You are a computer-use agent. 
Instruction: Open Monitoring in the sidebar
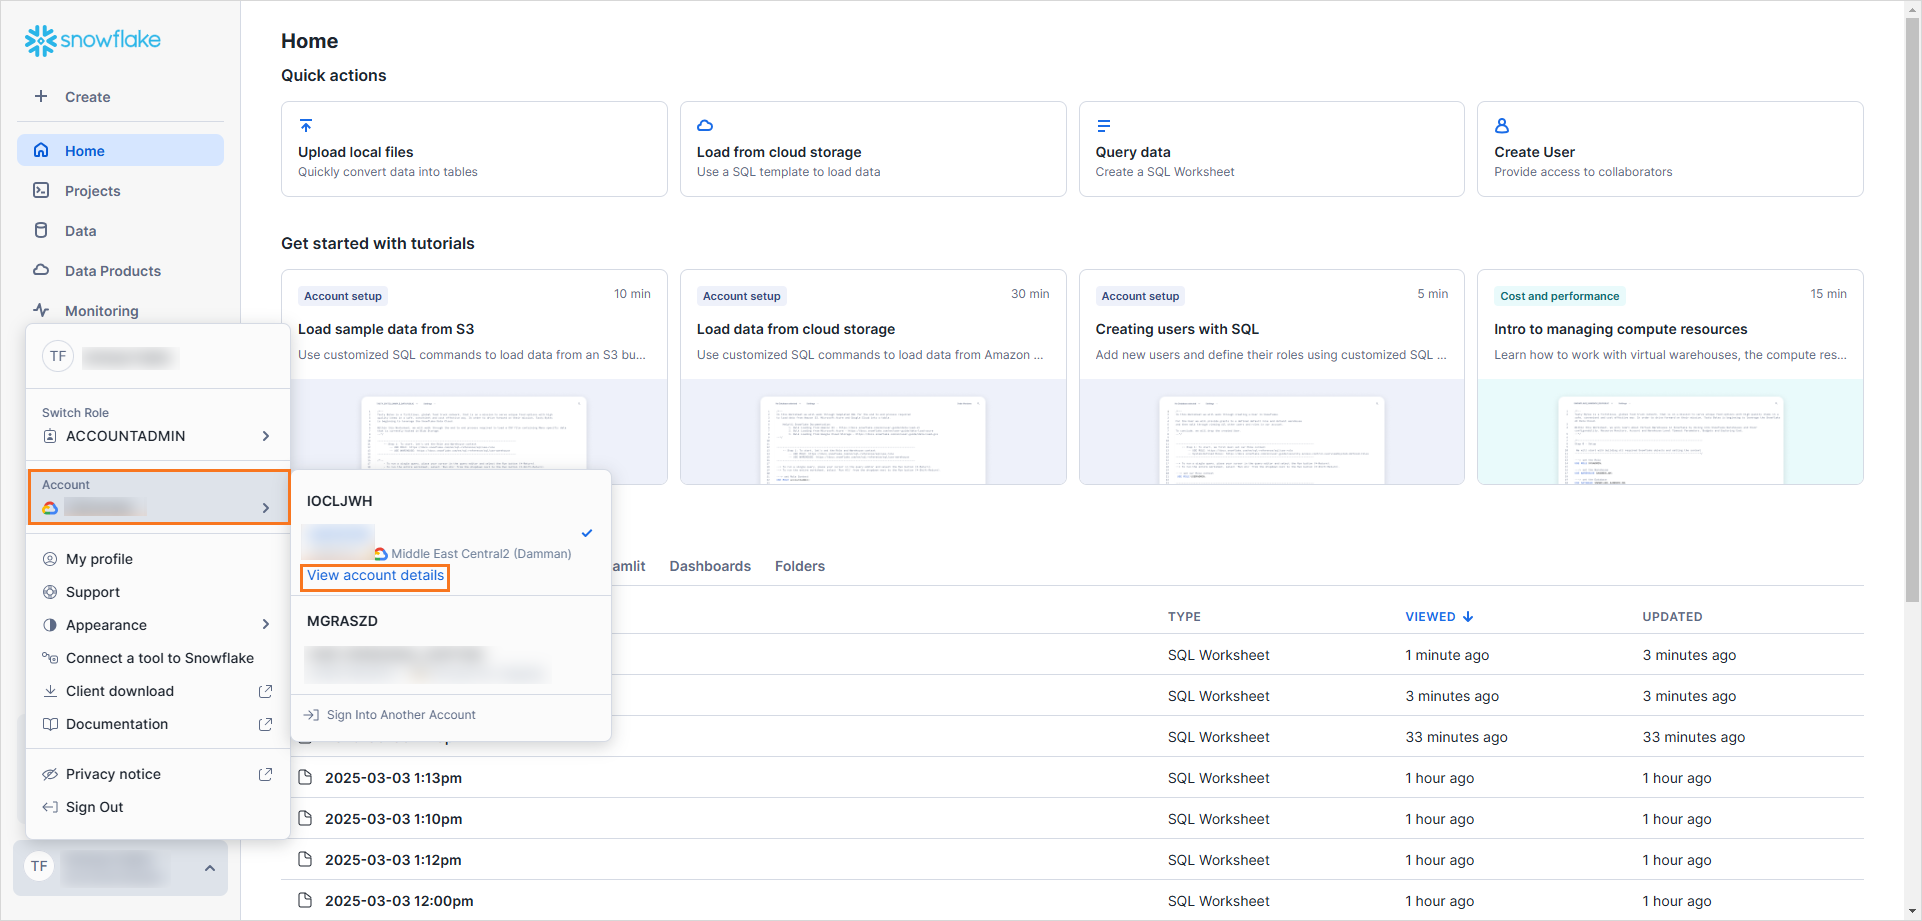tap(120, 310)
